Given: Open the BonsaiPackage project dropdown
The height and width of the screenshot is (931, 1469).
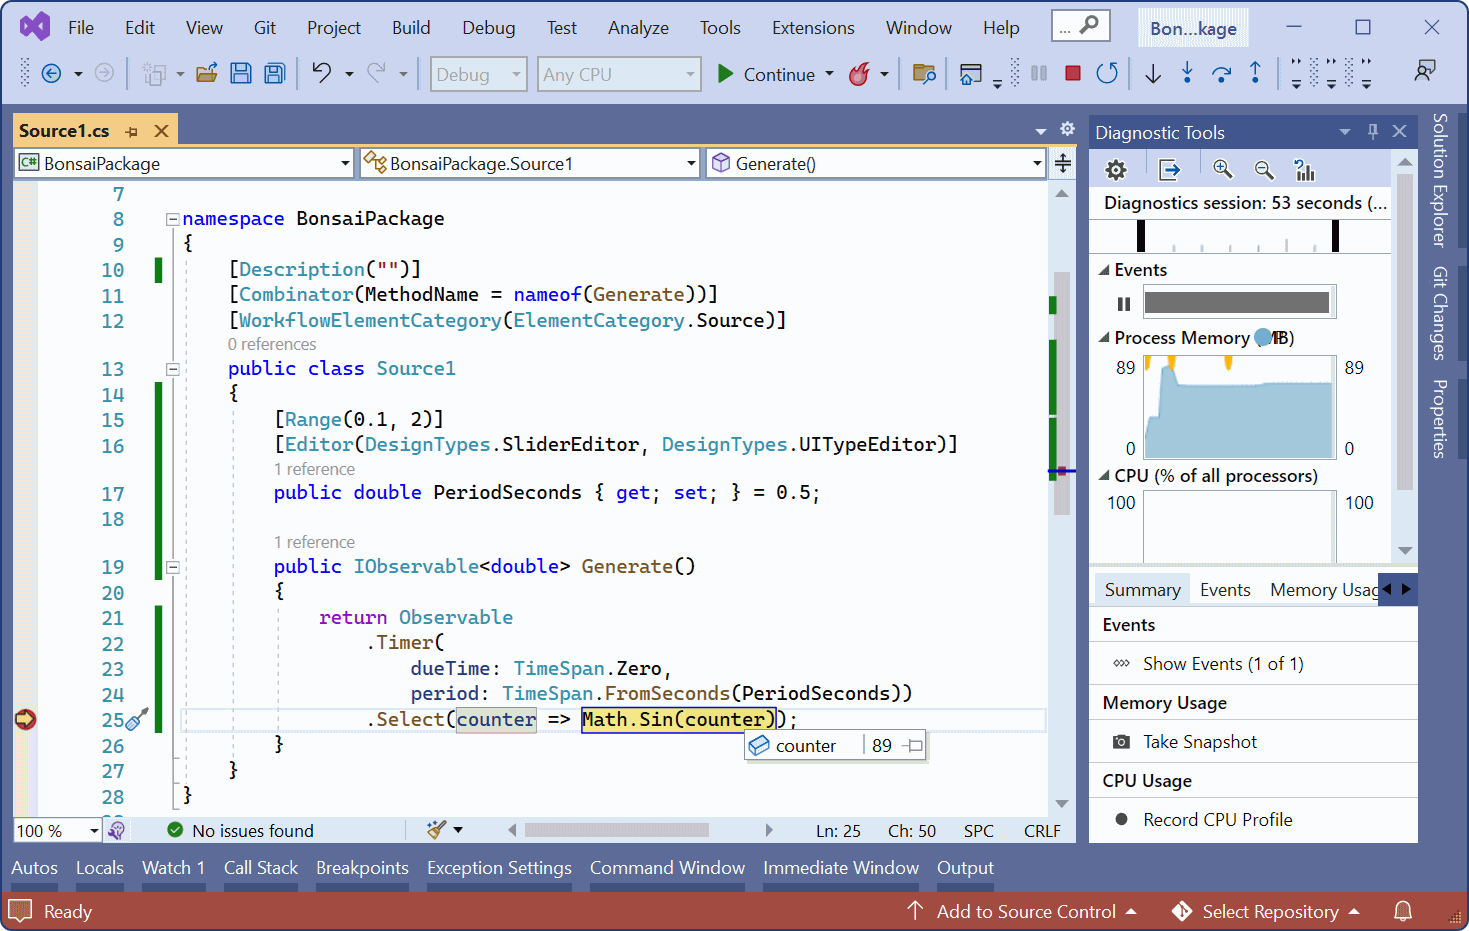Looking at the screenshot, I should point(185,163).
